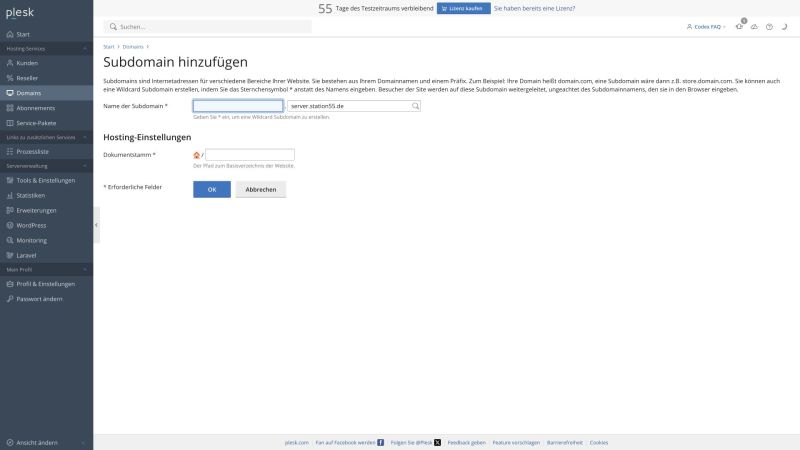Click the Monitoring icon
The height and width of the screenshot is (450, 800).
[x=10, y=240]
